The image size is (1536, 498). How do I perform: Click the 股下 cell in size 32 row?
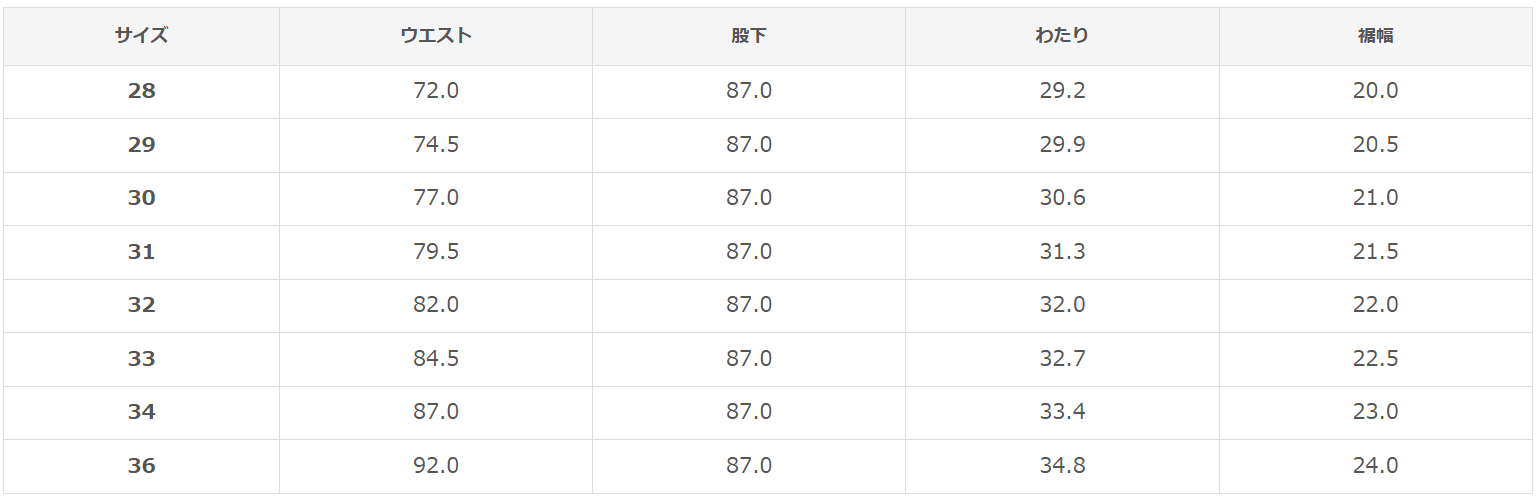point(749,305)
